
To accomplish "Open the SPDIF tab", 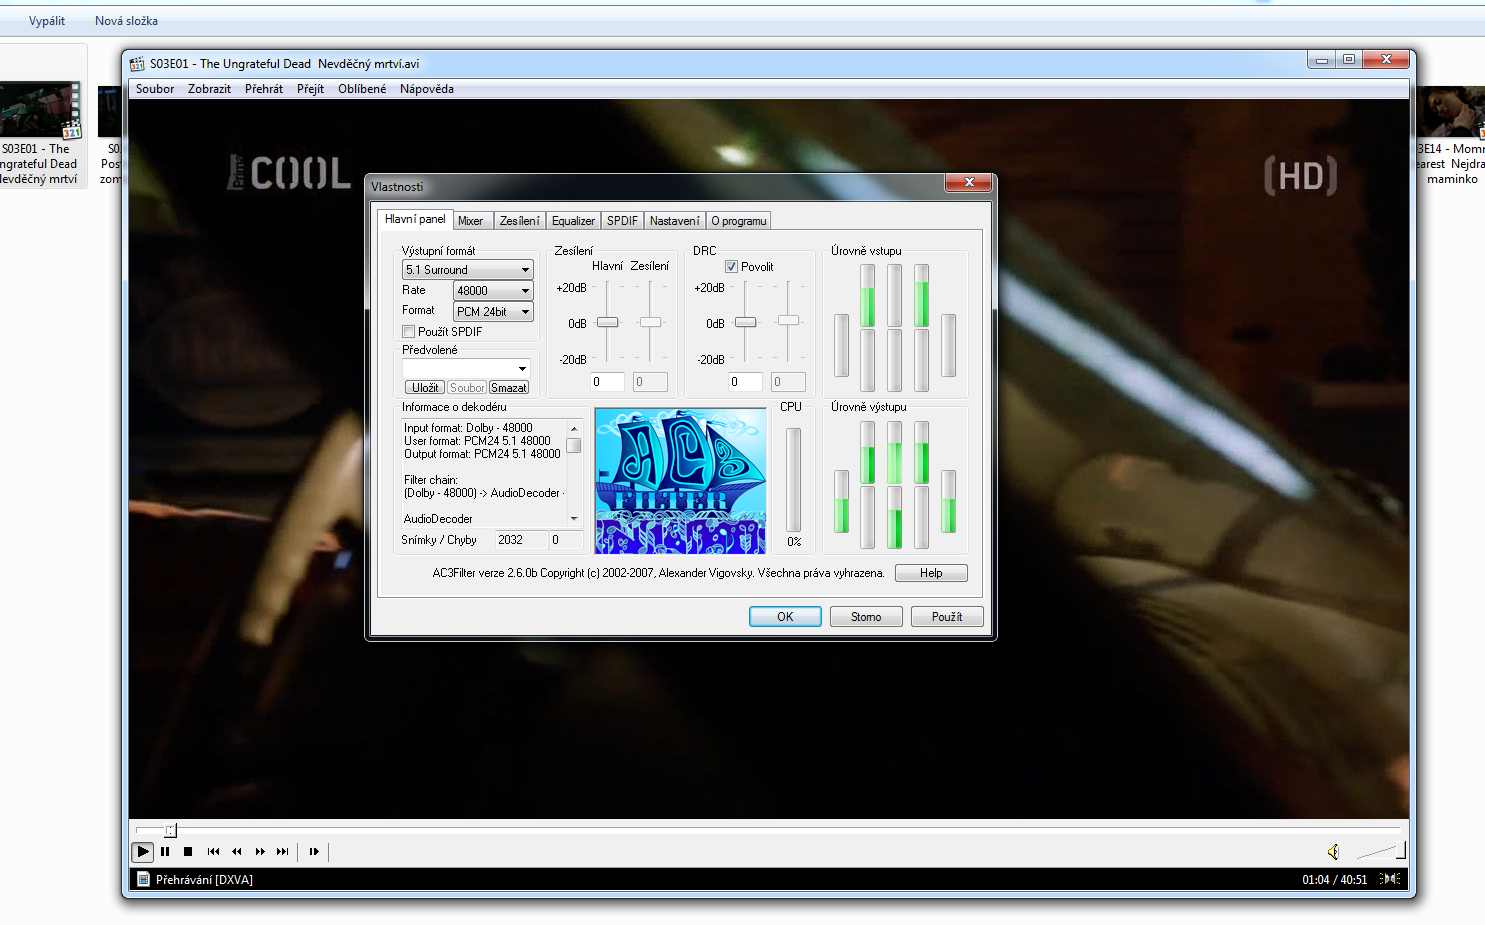I will pyautogui.click(x=622, y=221).
